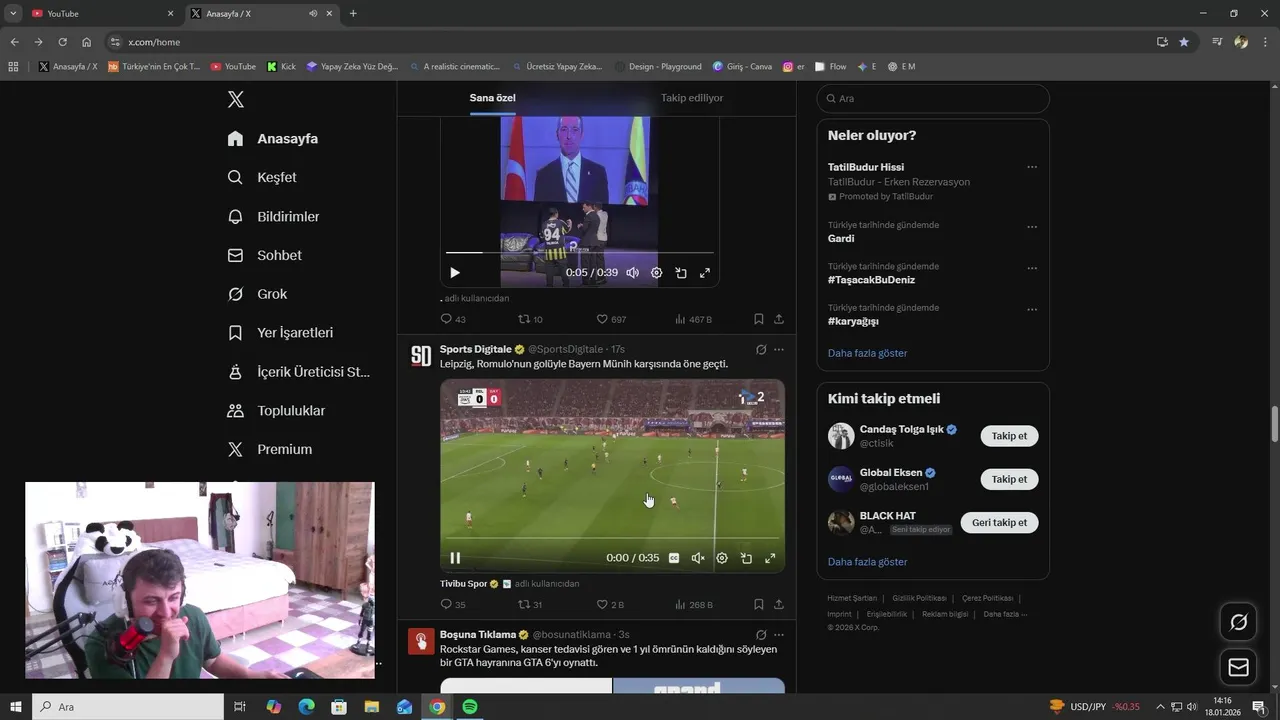Bookmark page with star icon
The image size is (1280, 720).
coord(1184,42)
